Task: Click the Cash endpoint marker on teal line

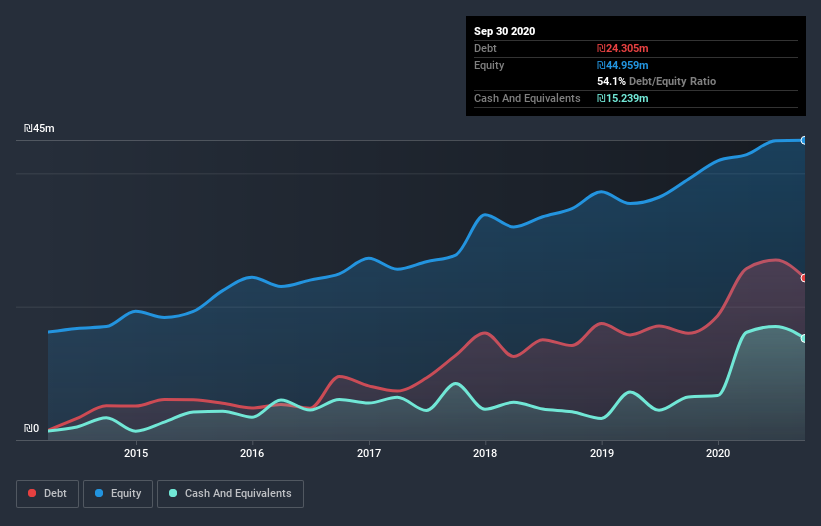Action: click(804, 339)
